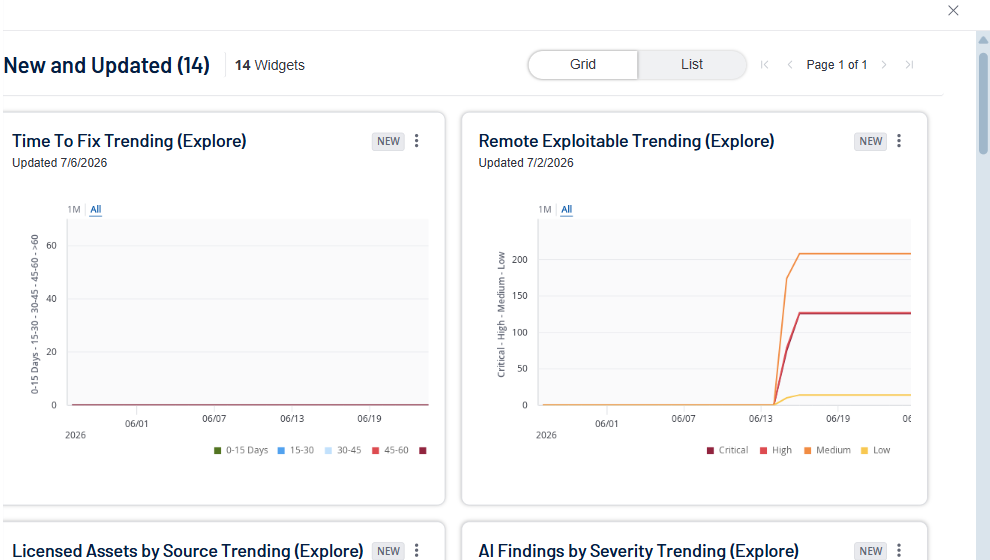Viewport: 990px width, 560px height.
Task: Select 1M range on Remote Exploitable chart
Action: click(545, 209)
